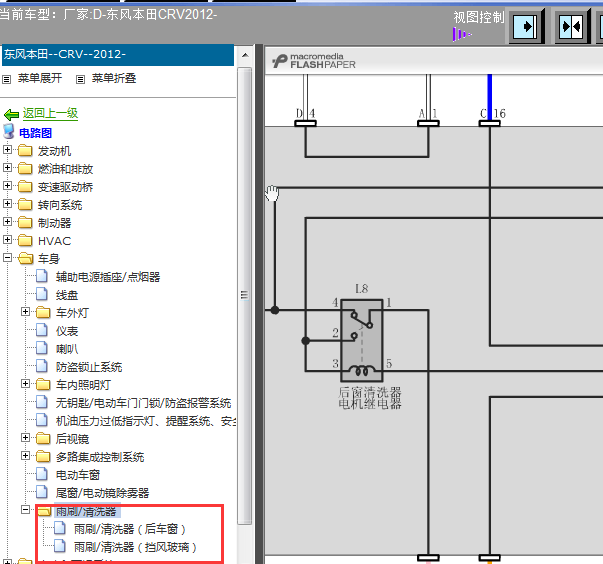The width and height of the screenshot is (603, 564).
Task: Click the 燃油和排放 folder icon
Action: coord(25,168)
